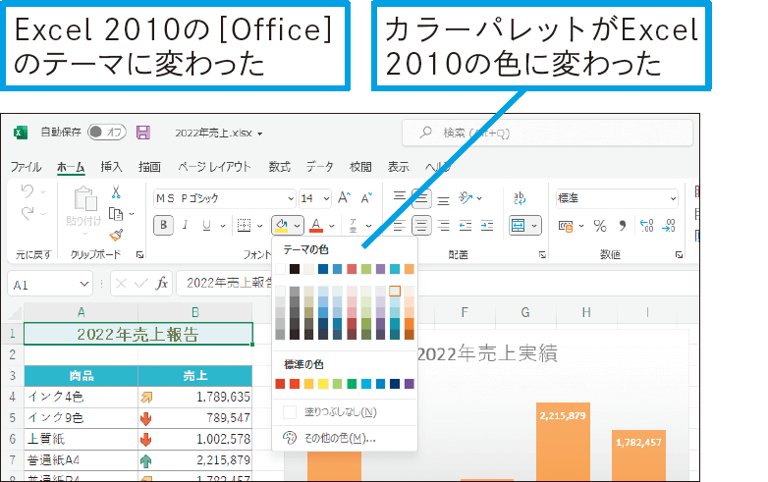Click the increase font size icon

click(345, 198)
